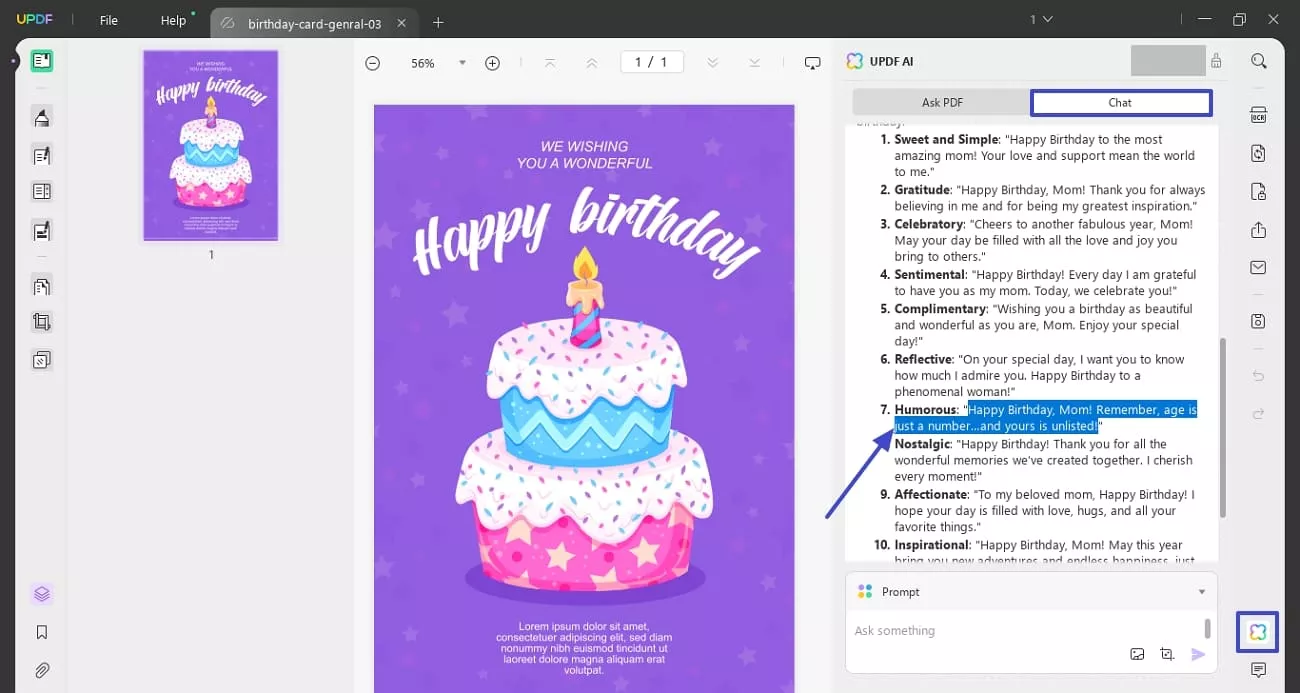Close the birthday-card-genral-03 tab
Viewport: 1300px width, 693px height.
pos(402,22)
